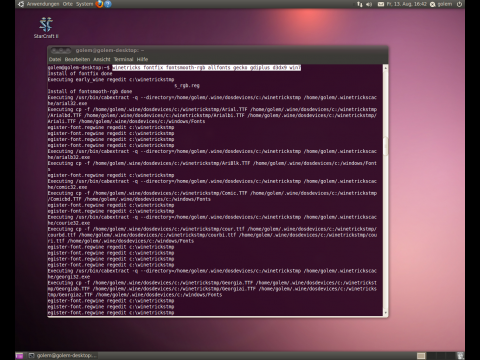Open the StarCraft II desktop shortcut
The width and height of the screenshot is (480, 360).
tap(46, 28)
